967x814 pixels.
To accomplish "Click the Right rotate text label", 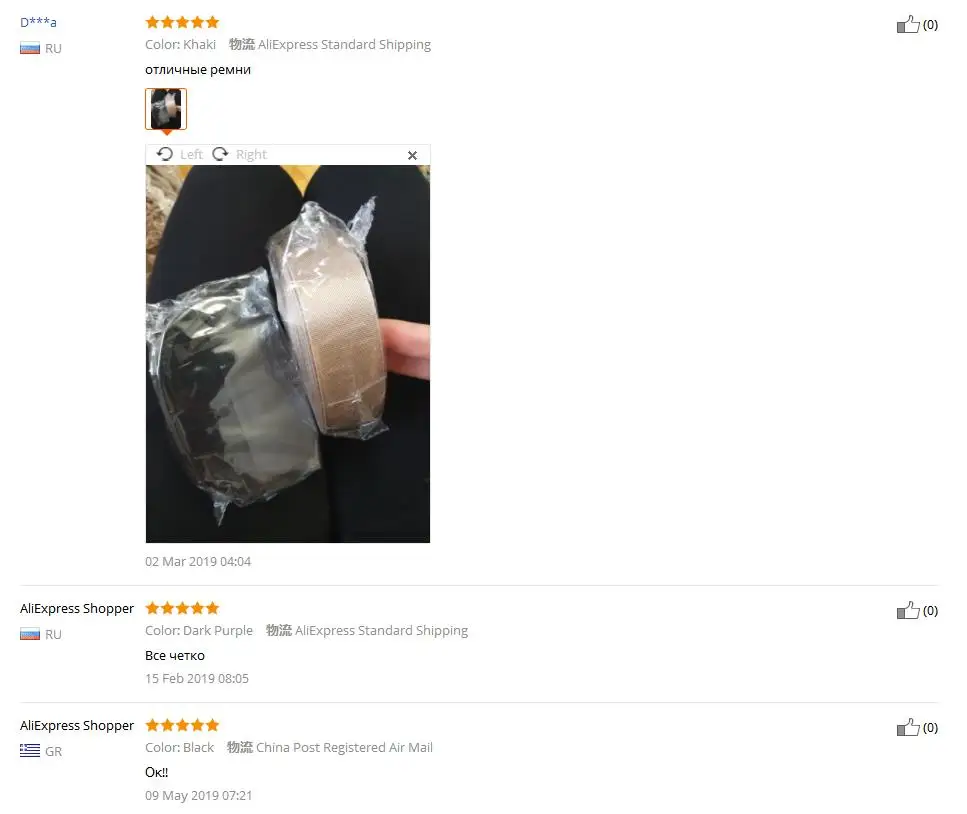I will coord(251,154).
